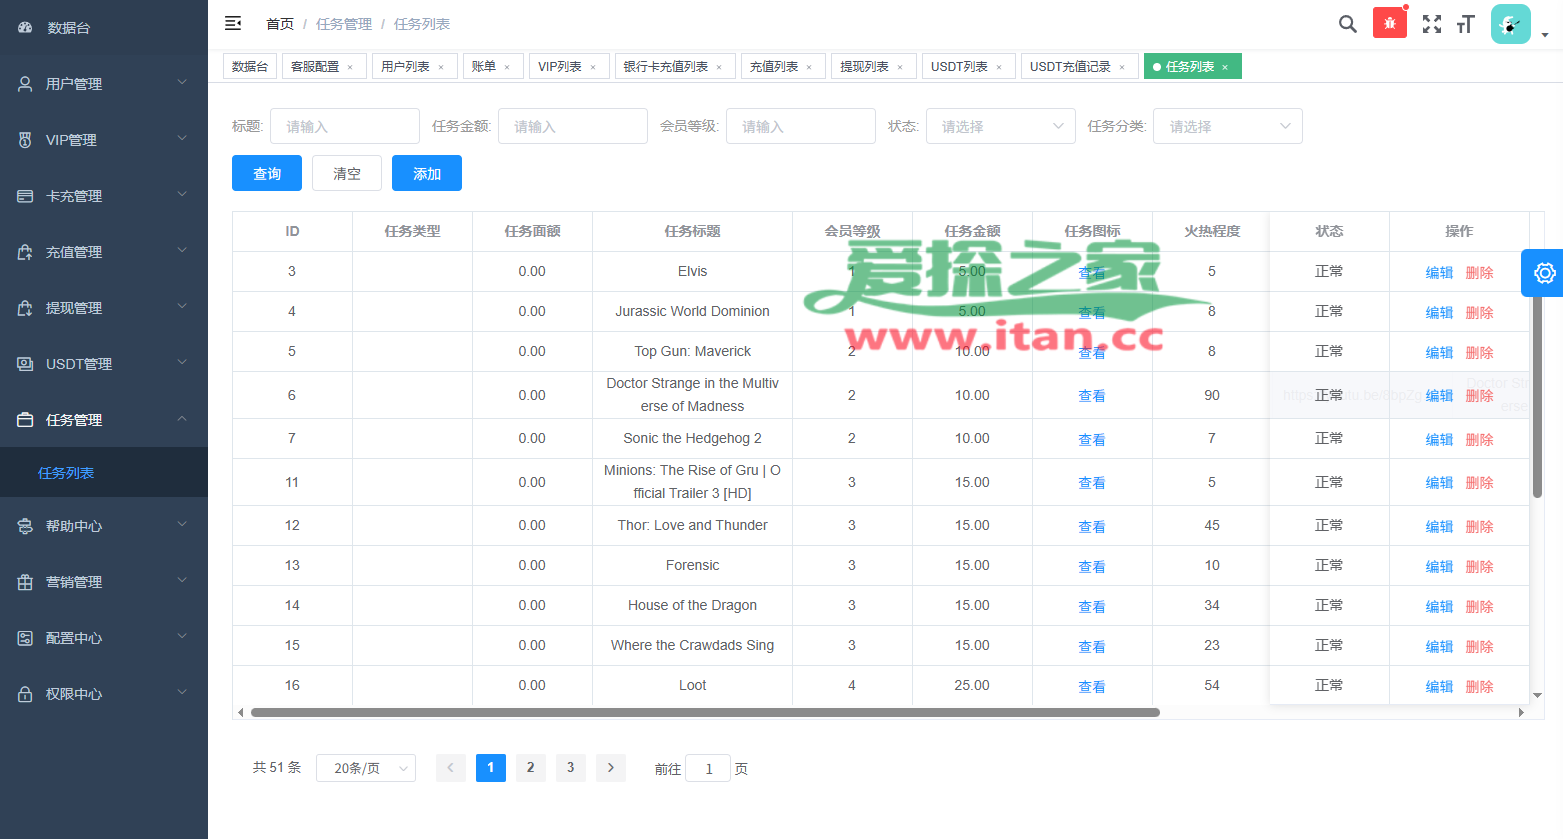1563x839 pixels.
Task: Go to the next page arrow
Action: coord(611,767)
